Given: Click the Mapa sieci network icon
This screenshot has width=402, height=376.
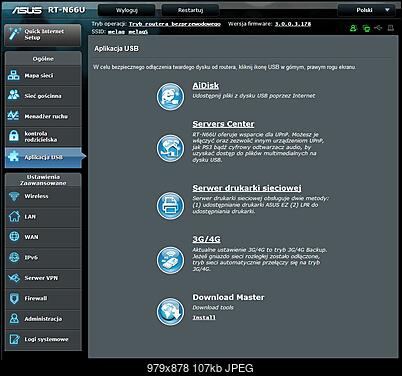Looking at the screenshot, I should pos(14,75).
